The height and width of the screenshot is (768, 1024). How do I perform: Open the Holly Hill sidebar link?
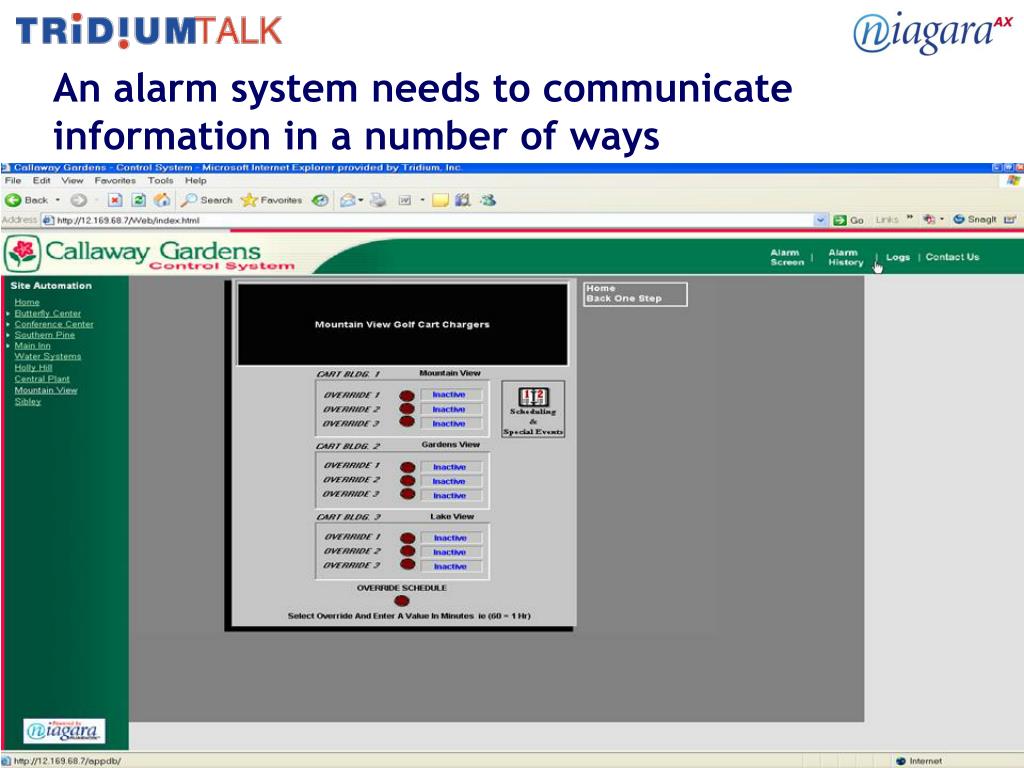point(33,368)
